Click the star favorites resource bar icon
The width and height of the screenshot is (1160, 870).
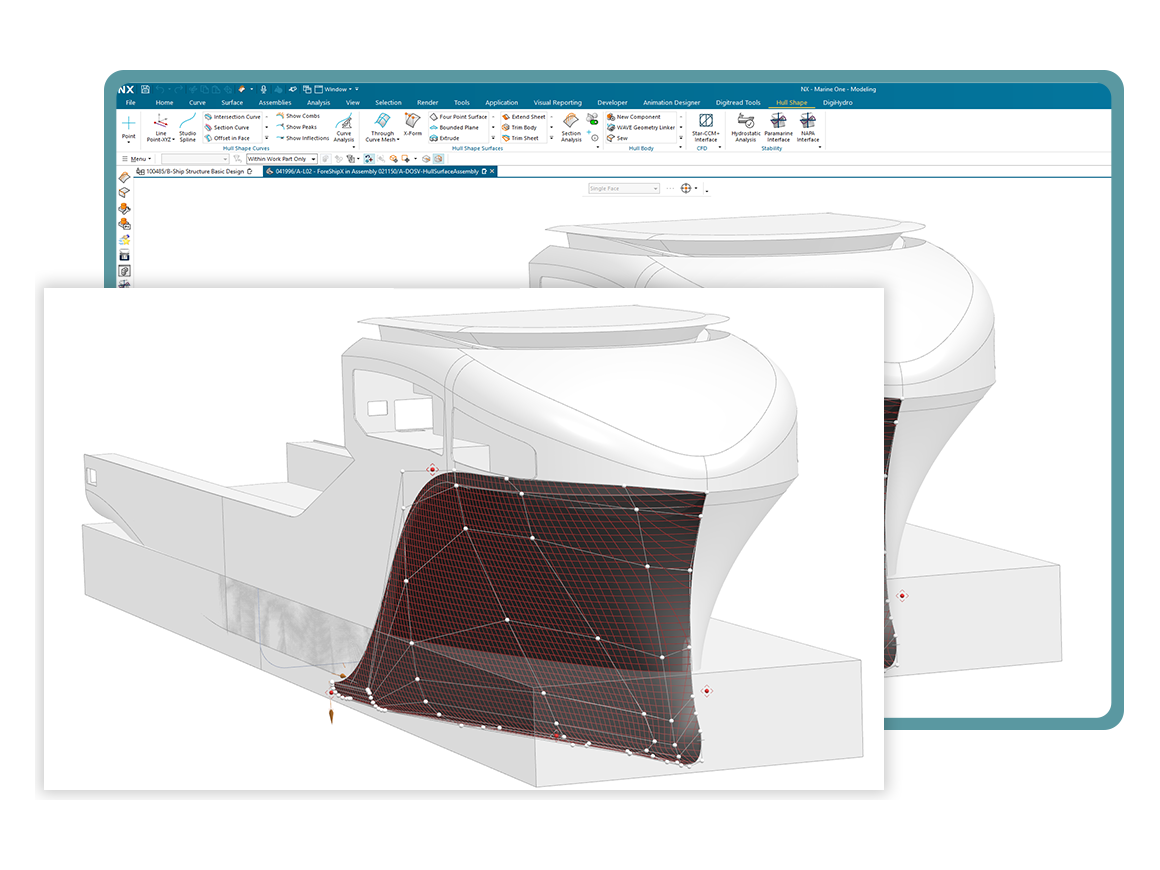[x=124, y=240]
